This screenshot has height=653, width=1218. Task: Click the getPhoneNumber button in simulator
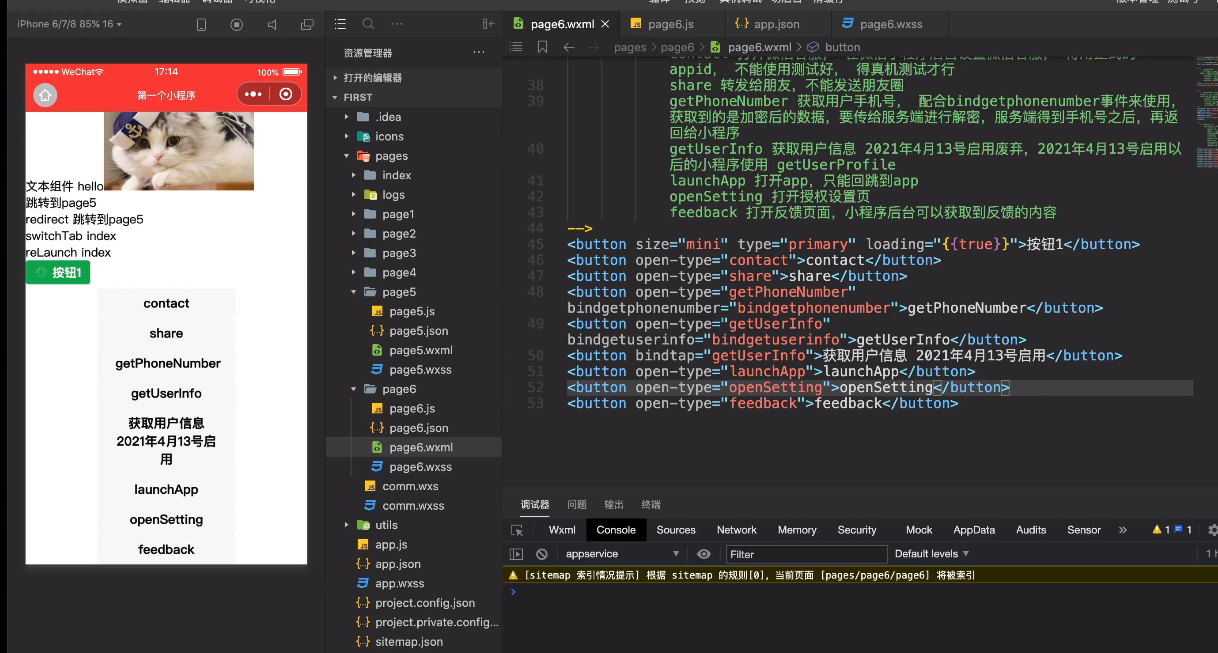167,364
